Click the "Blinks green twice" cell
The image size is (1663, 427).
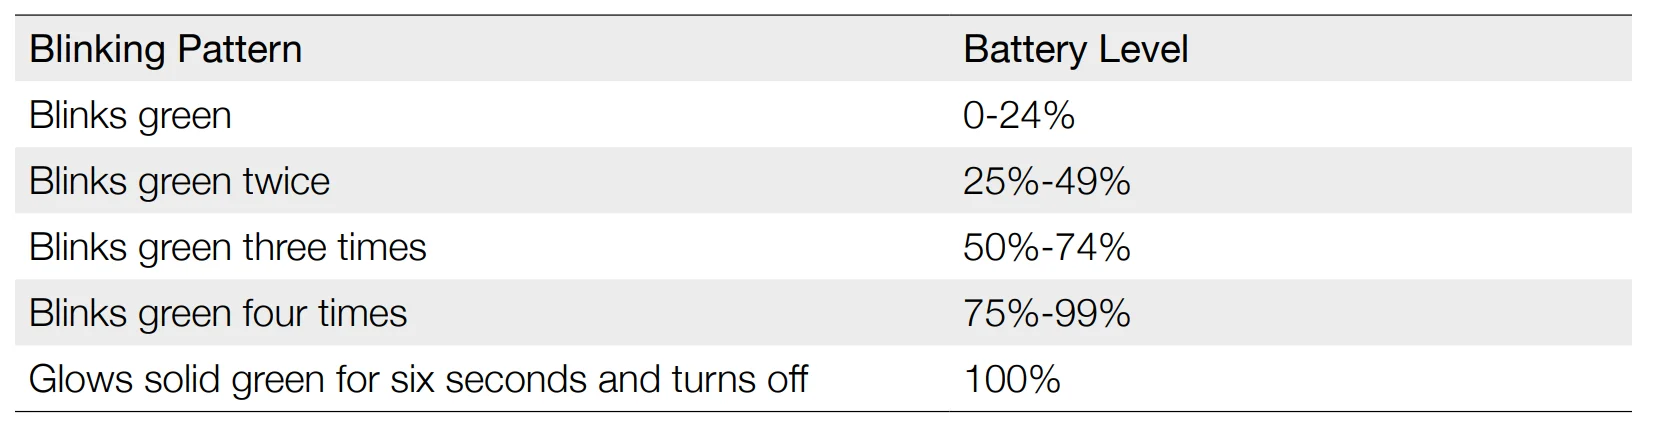click(179, 182)
